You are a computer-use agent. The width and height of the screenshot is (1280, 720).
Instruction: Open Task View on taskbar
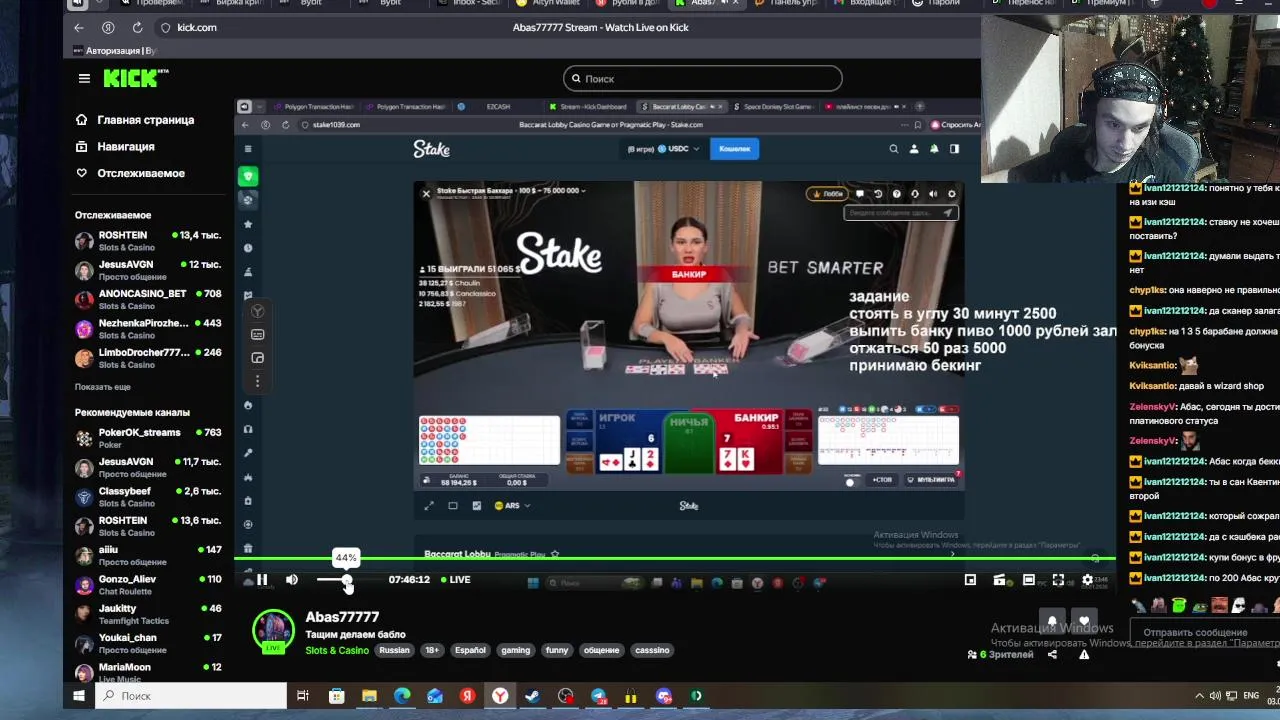click(x=303, y=696)
